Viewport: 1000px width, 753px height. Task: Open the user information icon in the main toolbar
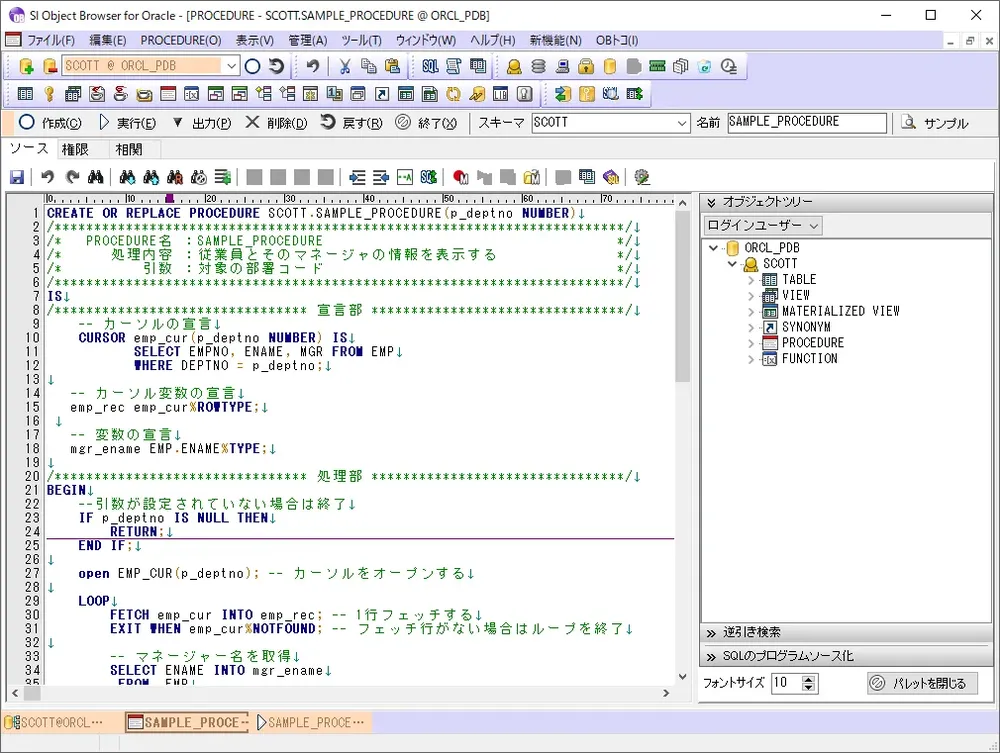point(514,66)
